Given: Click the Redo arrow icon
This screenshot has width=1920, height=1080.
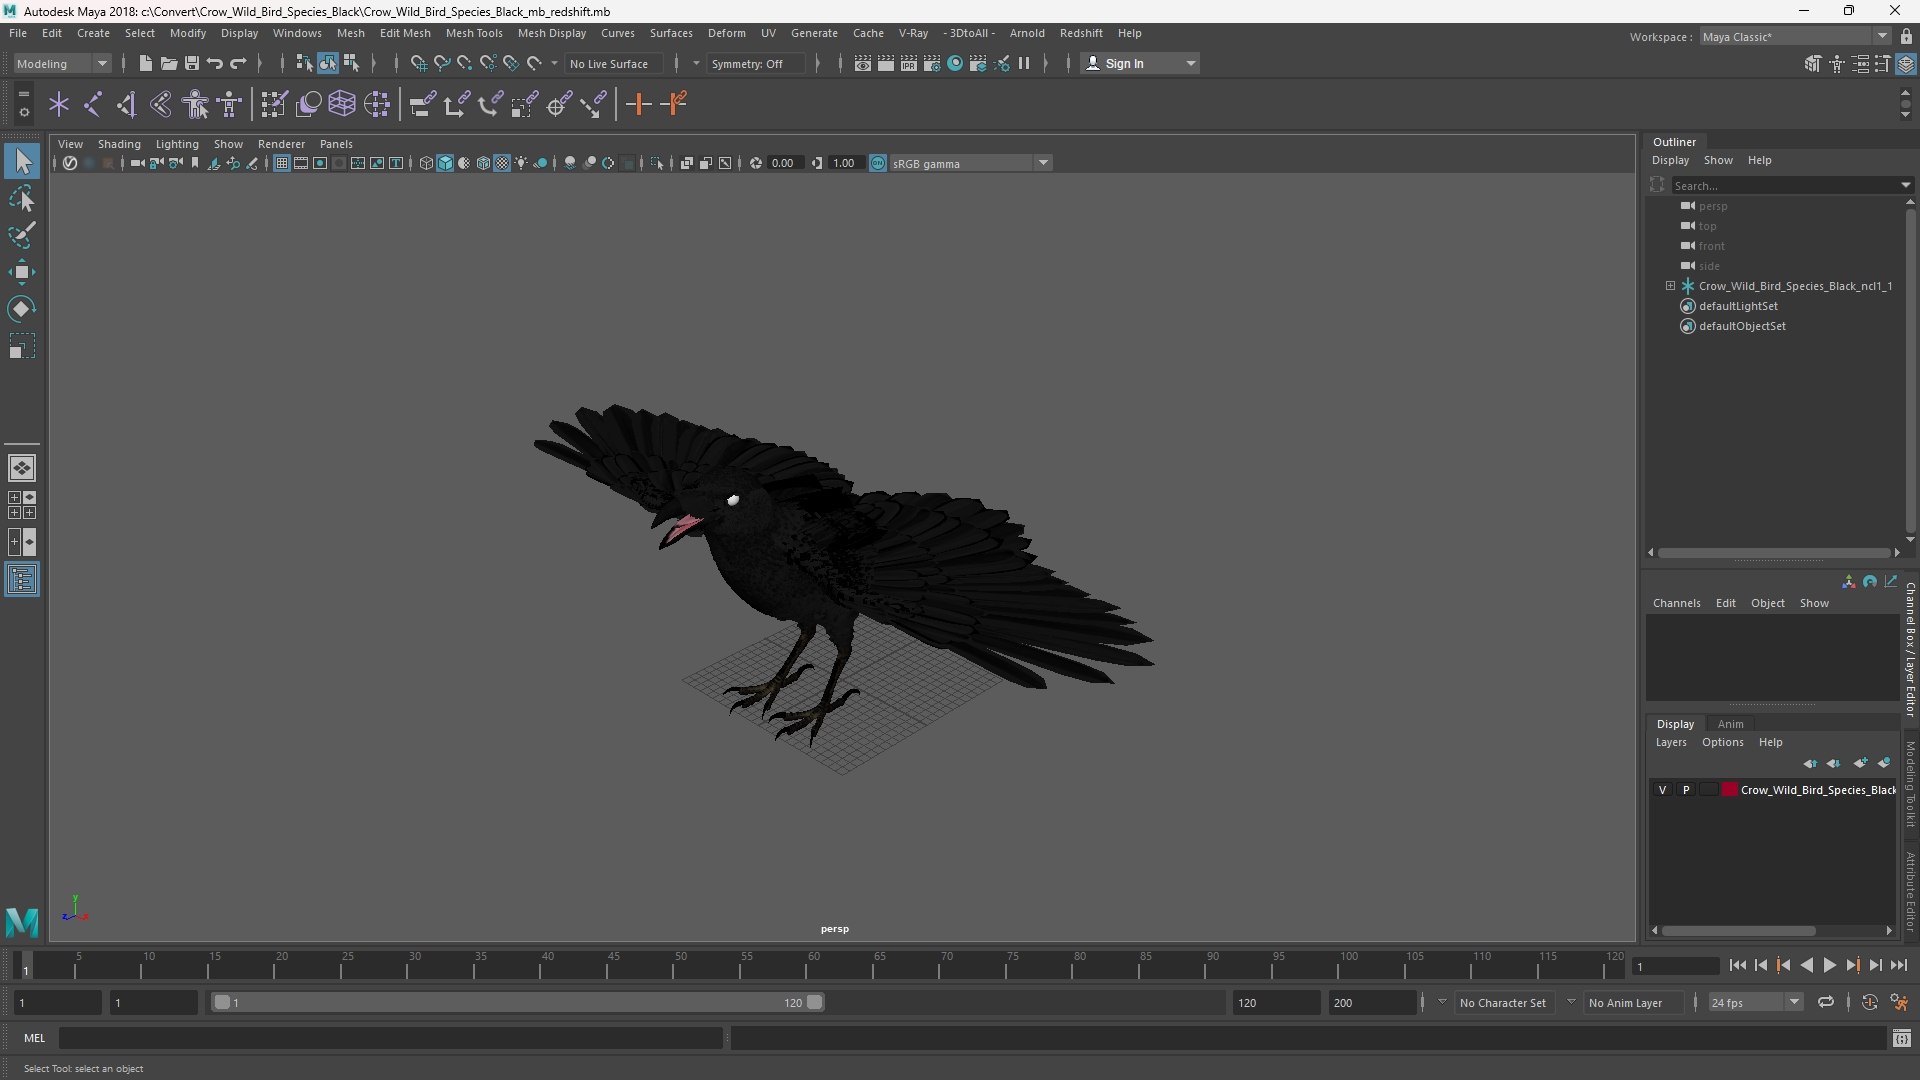Looking at the screenshot, I should (238, 63).
